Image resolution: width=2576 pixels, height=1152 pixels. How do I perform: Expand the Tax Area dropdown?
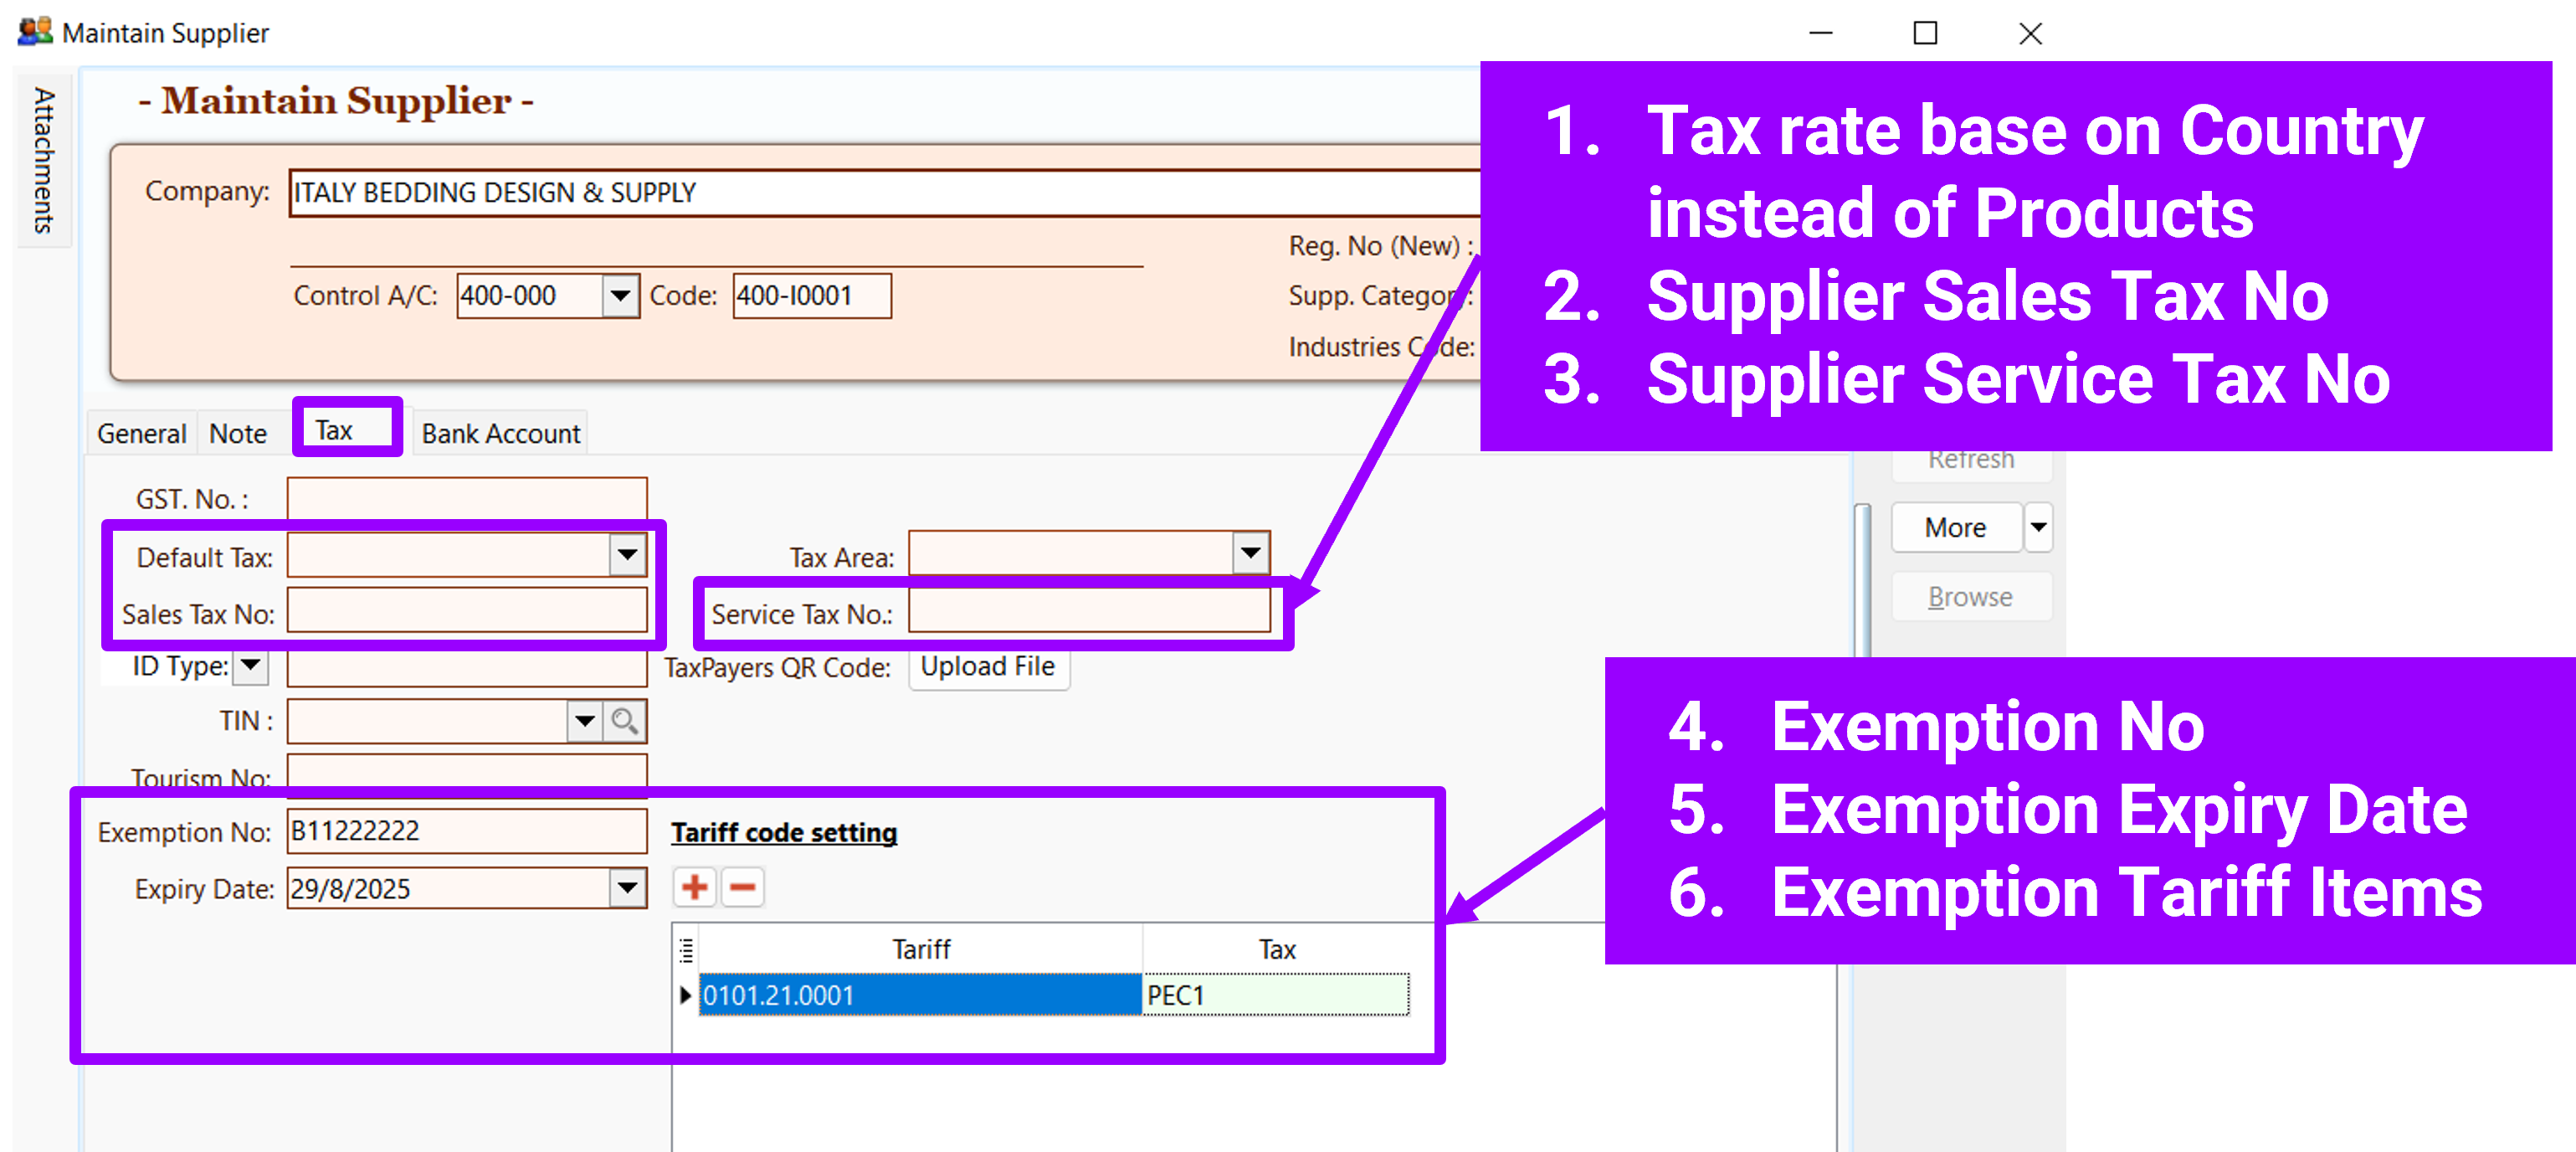click(1250, 553)
